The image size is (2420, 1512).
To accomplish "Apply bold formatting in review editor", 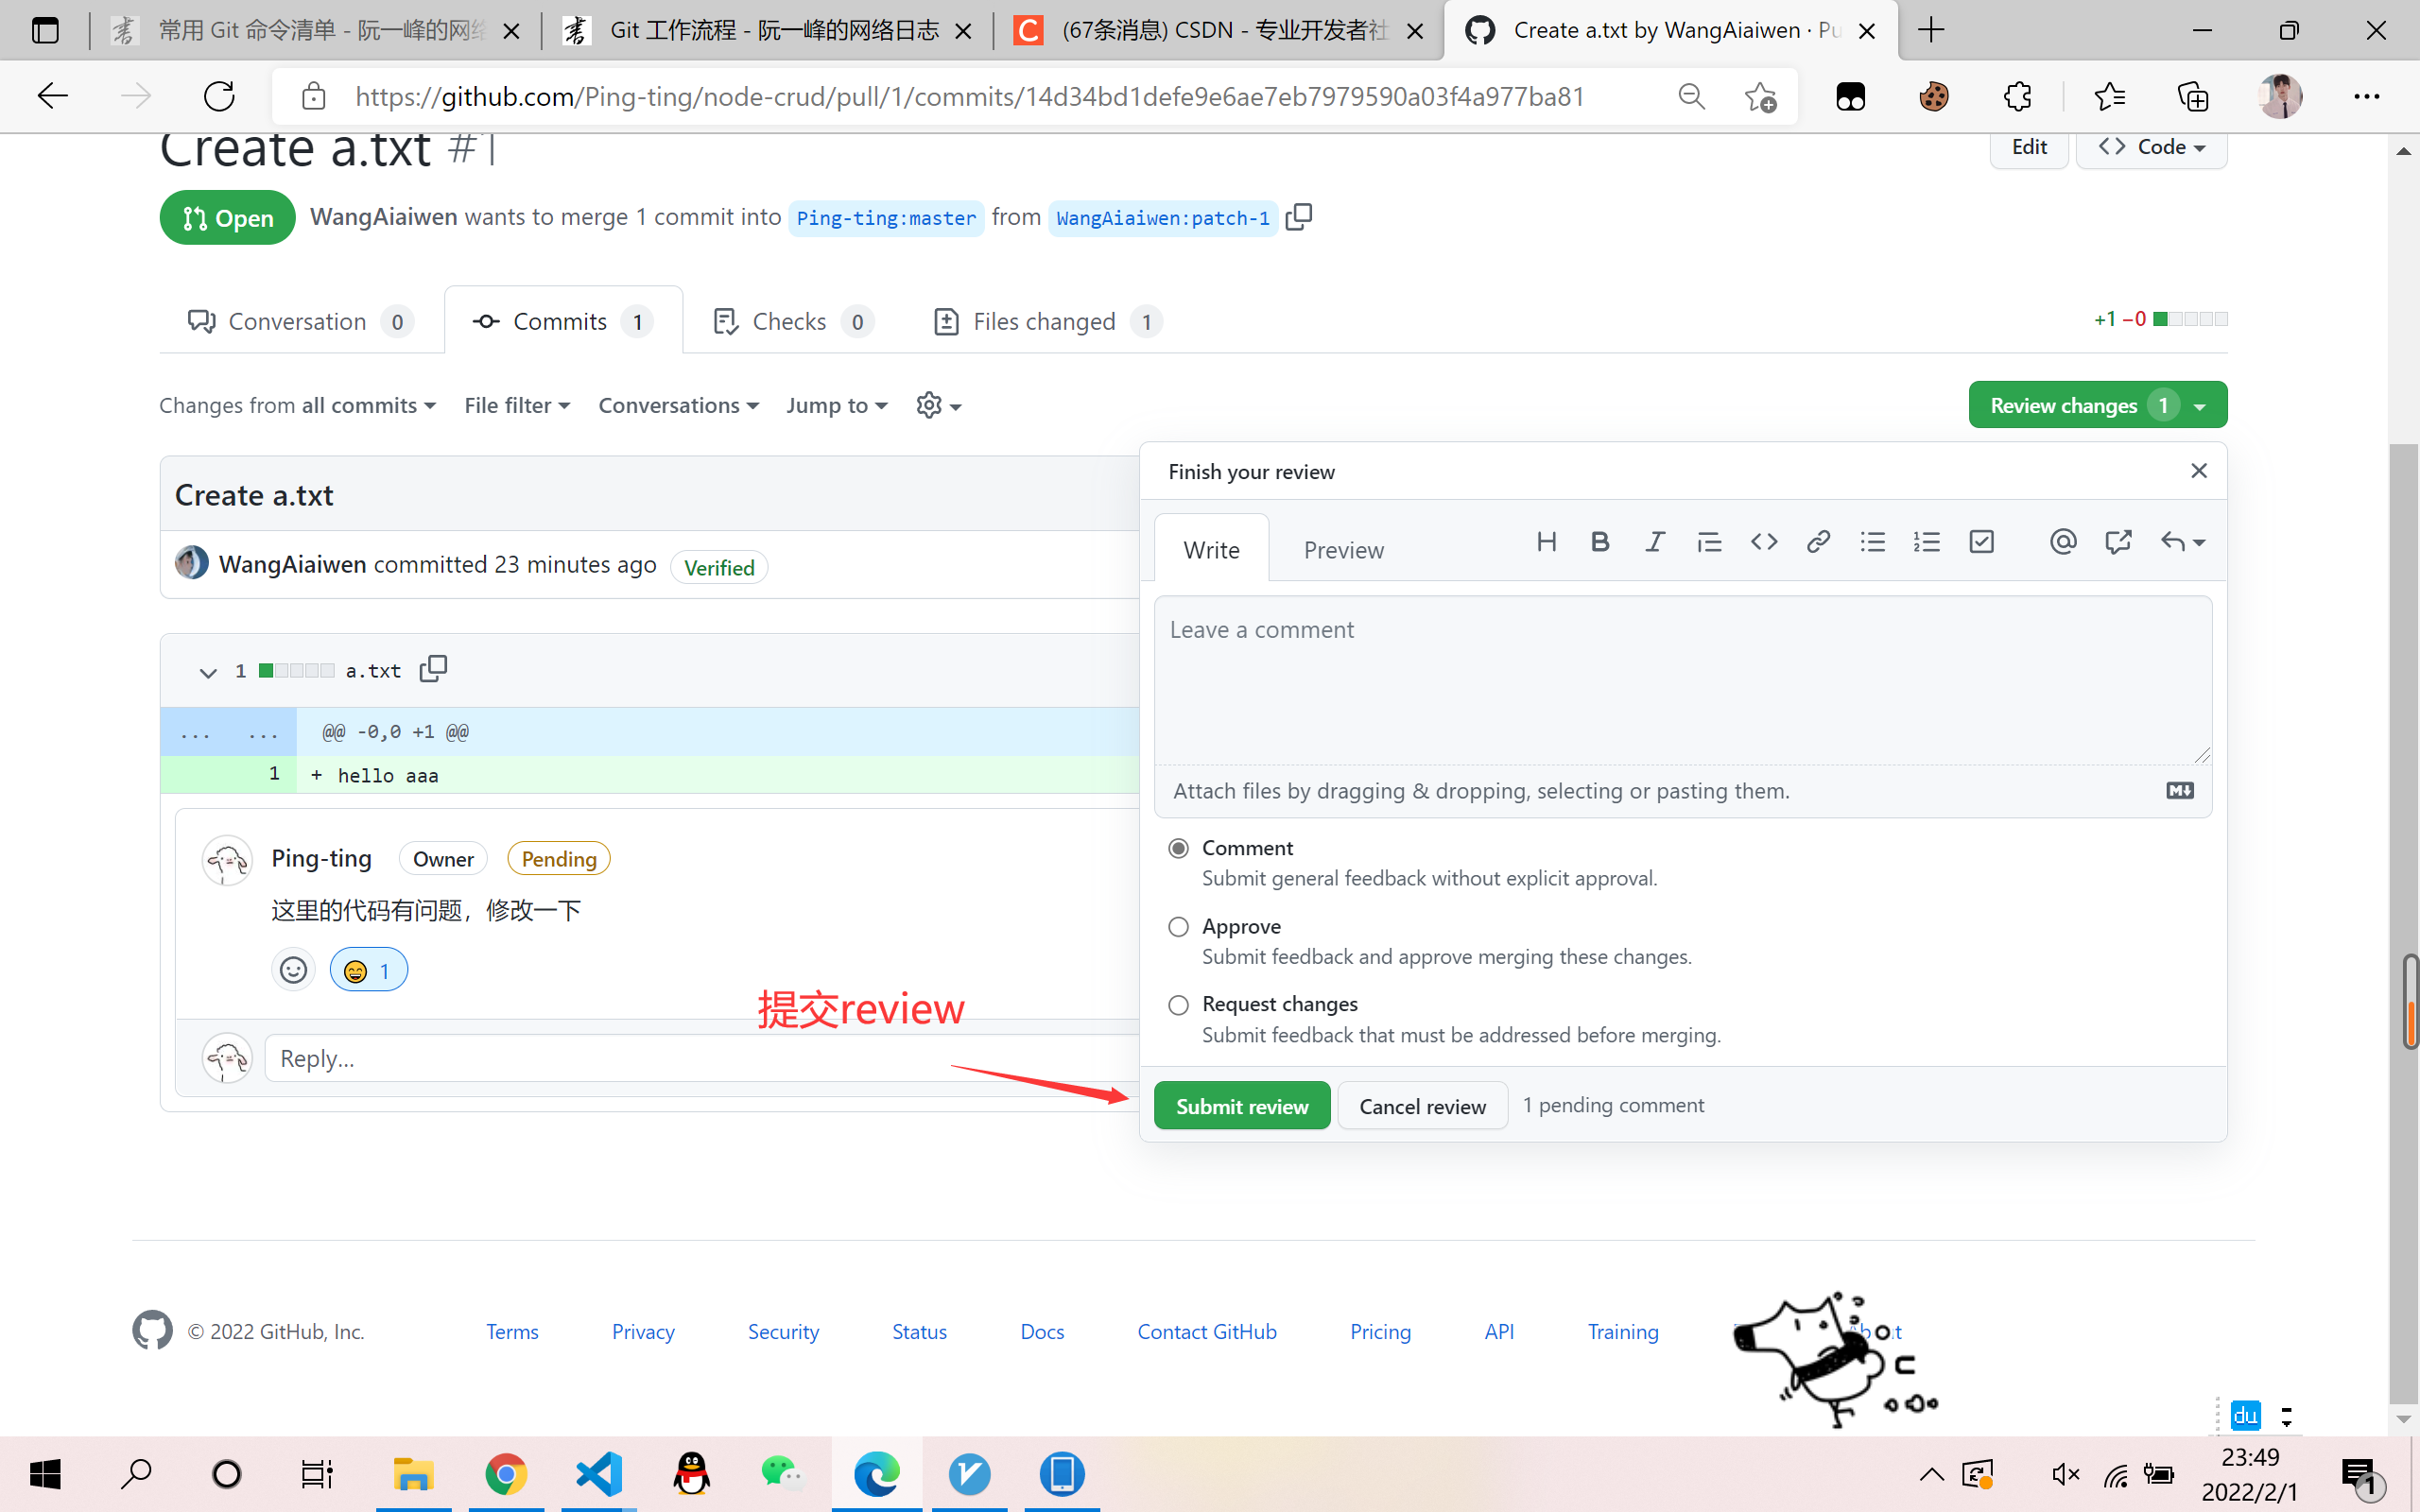I will click(1600, 542).
